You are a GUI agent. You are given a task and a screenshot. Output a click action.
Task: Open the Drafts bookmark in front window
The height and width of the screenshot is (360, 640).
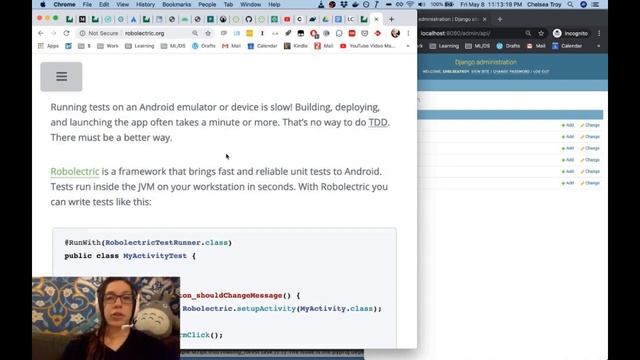coord(204,46)
